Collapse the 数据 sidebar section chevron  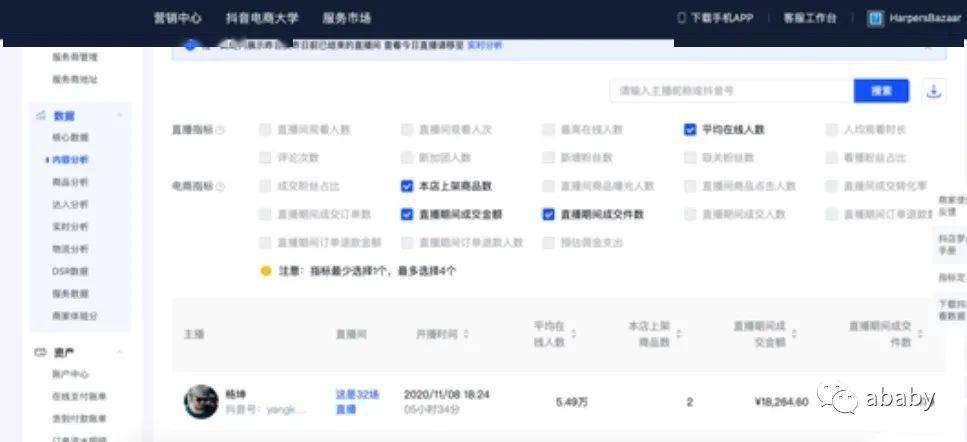coord(119,115)
